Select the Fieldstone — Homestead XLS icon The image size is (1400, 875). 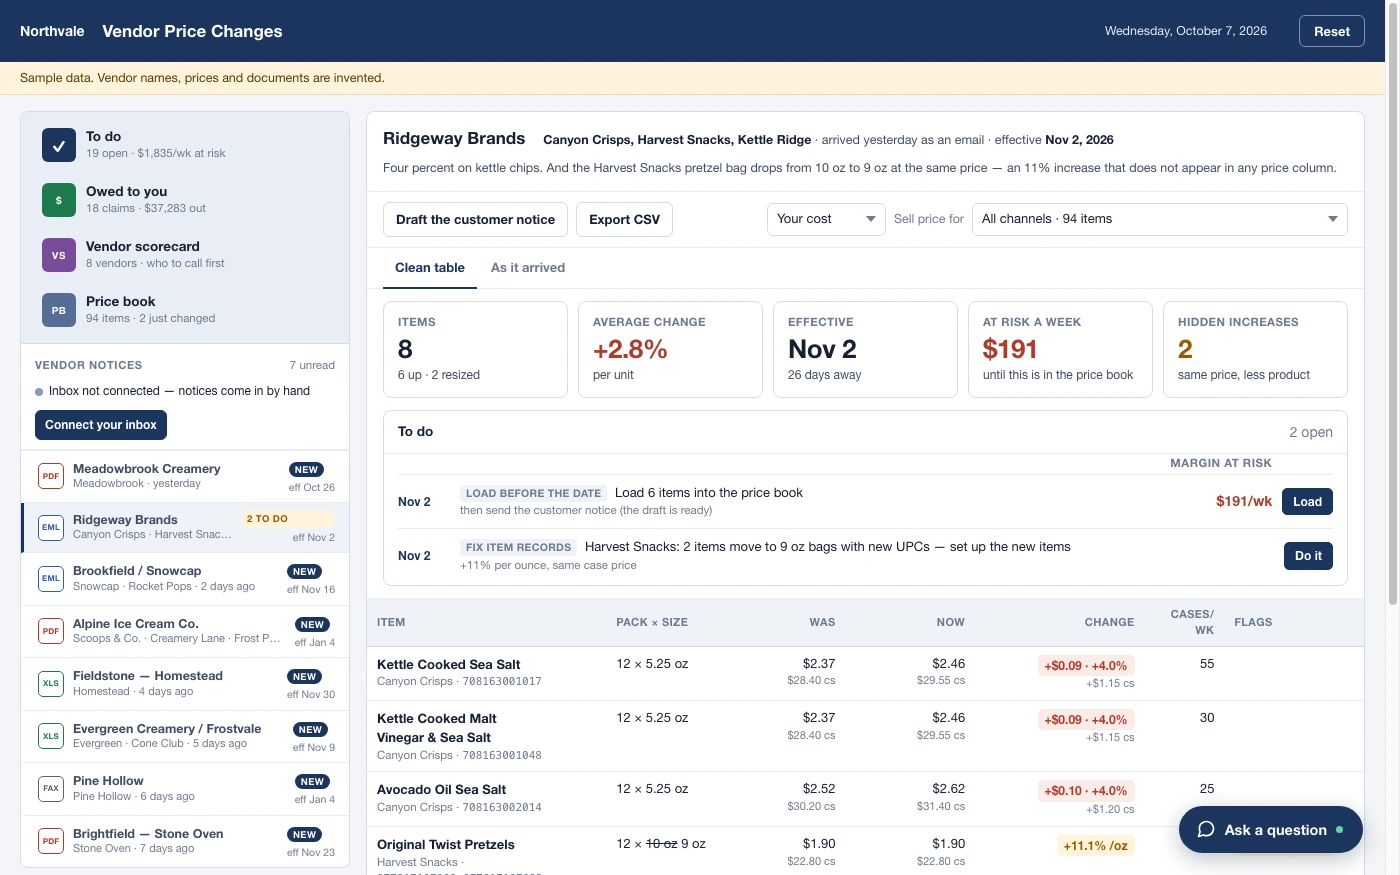coord(51,683)
